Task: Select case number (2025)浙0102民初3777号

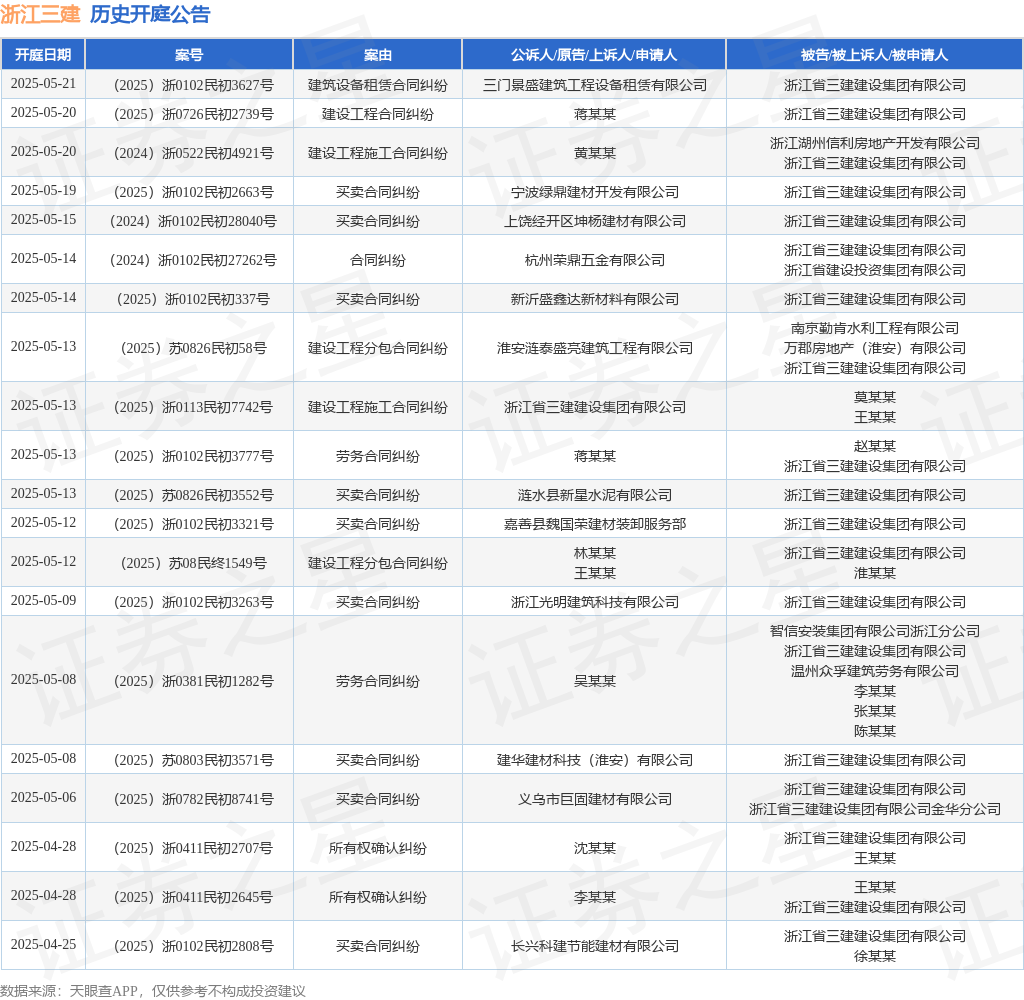Action: point(193,457)
